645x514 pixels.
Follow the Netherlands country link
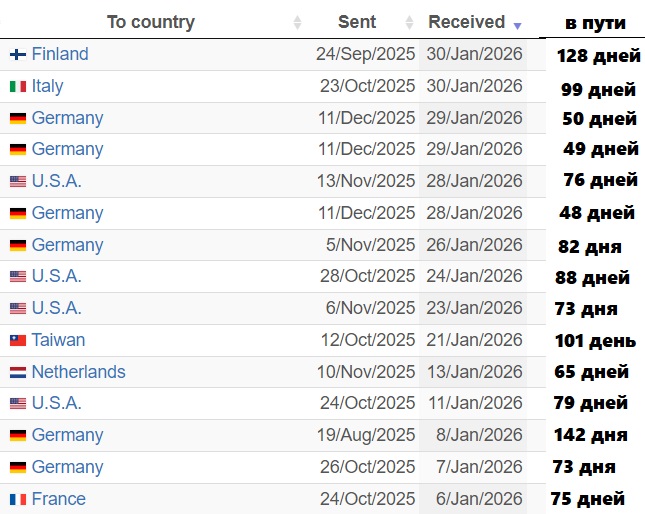pos(78,372)
